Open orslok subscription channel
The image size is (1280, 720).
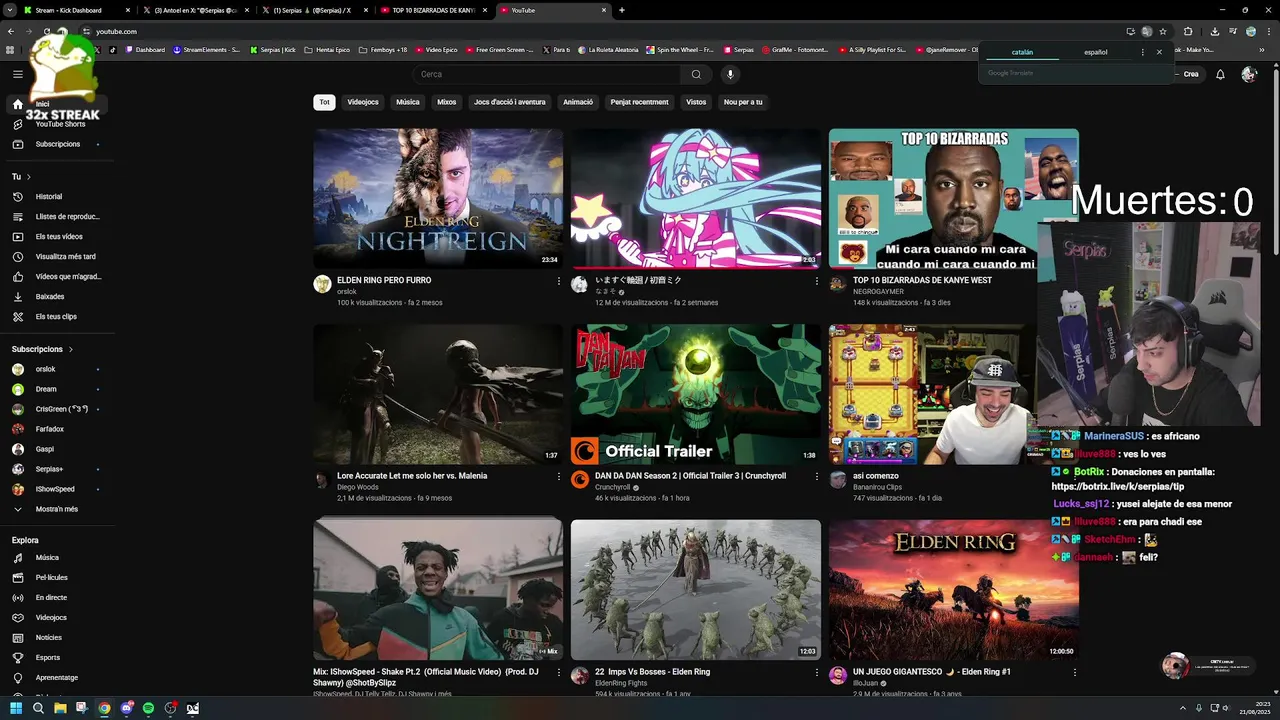pos(57,369)
